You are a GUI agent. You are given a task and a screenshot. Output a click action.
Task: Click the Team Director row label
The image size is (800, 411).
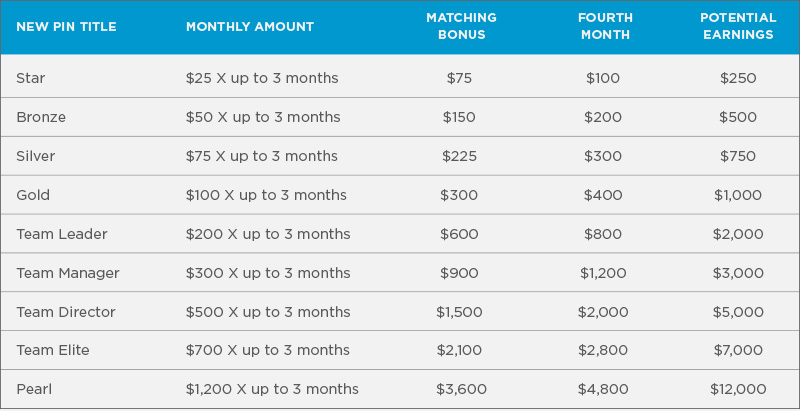pyautogui.click(x=66, y=312)
